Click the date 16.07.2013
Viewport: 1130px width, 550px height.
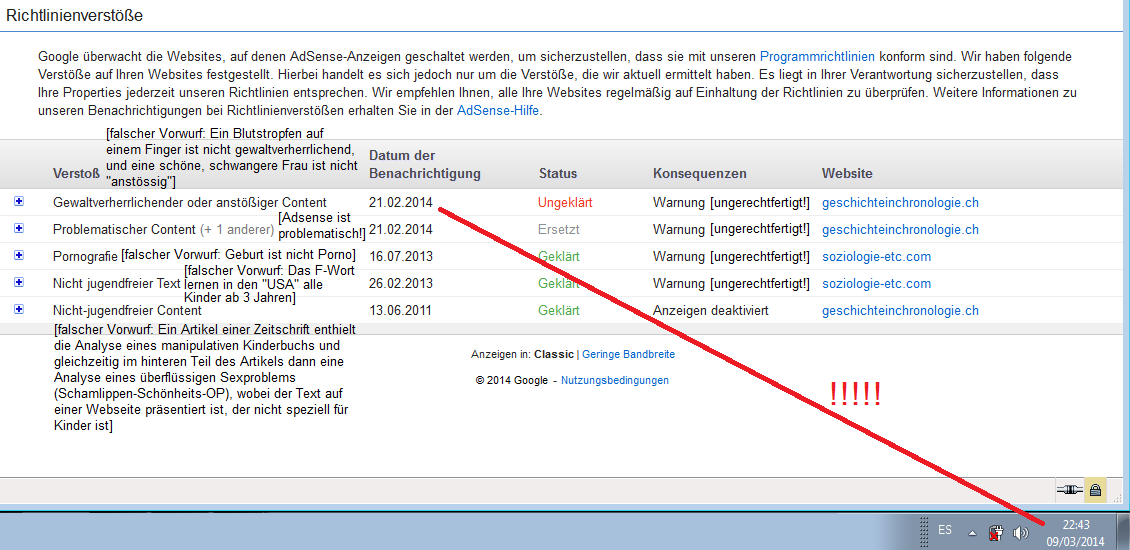(x=401, y=257)
